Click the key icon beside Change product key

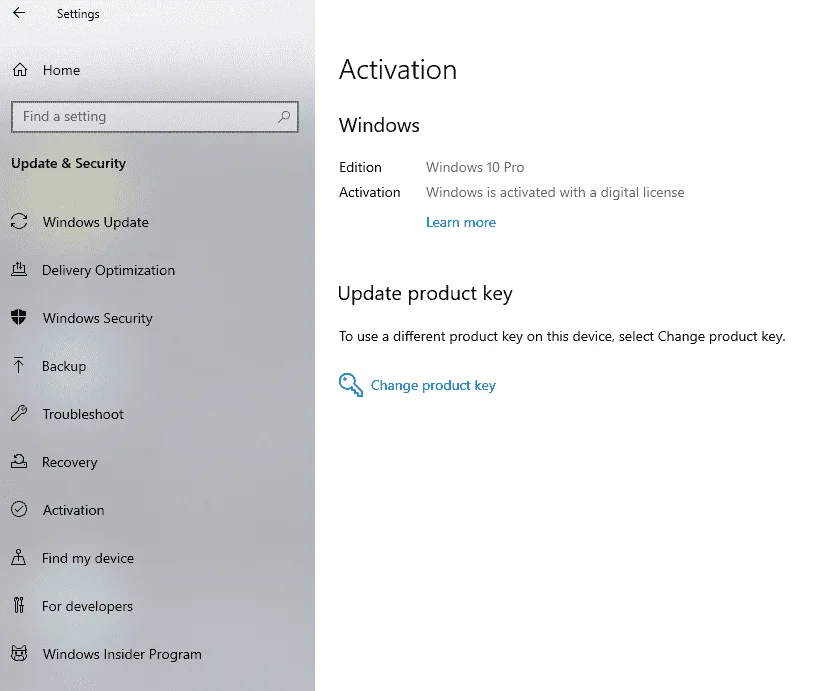[351, 385]
